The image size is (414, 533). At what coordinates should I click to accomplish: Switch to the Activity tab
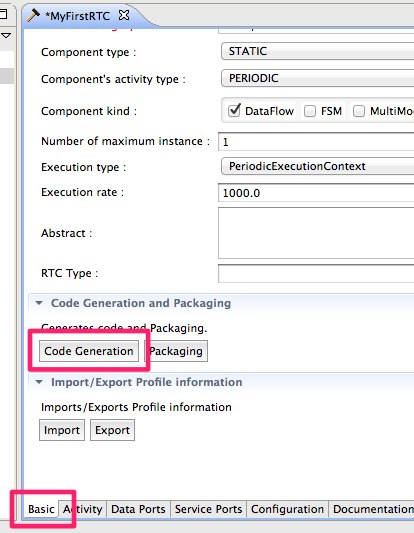pos(83,509)
